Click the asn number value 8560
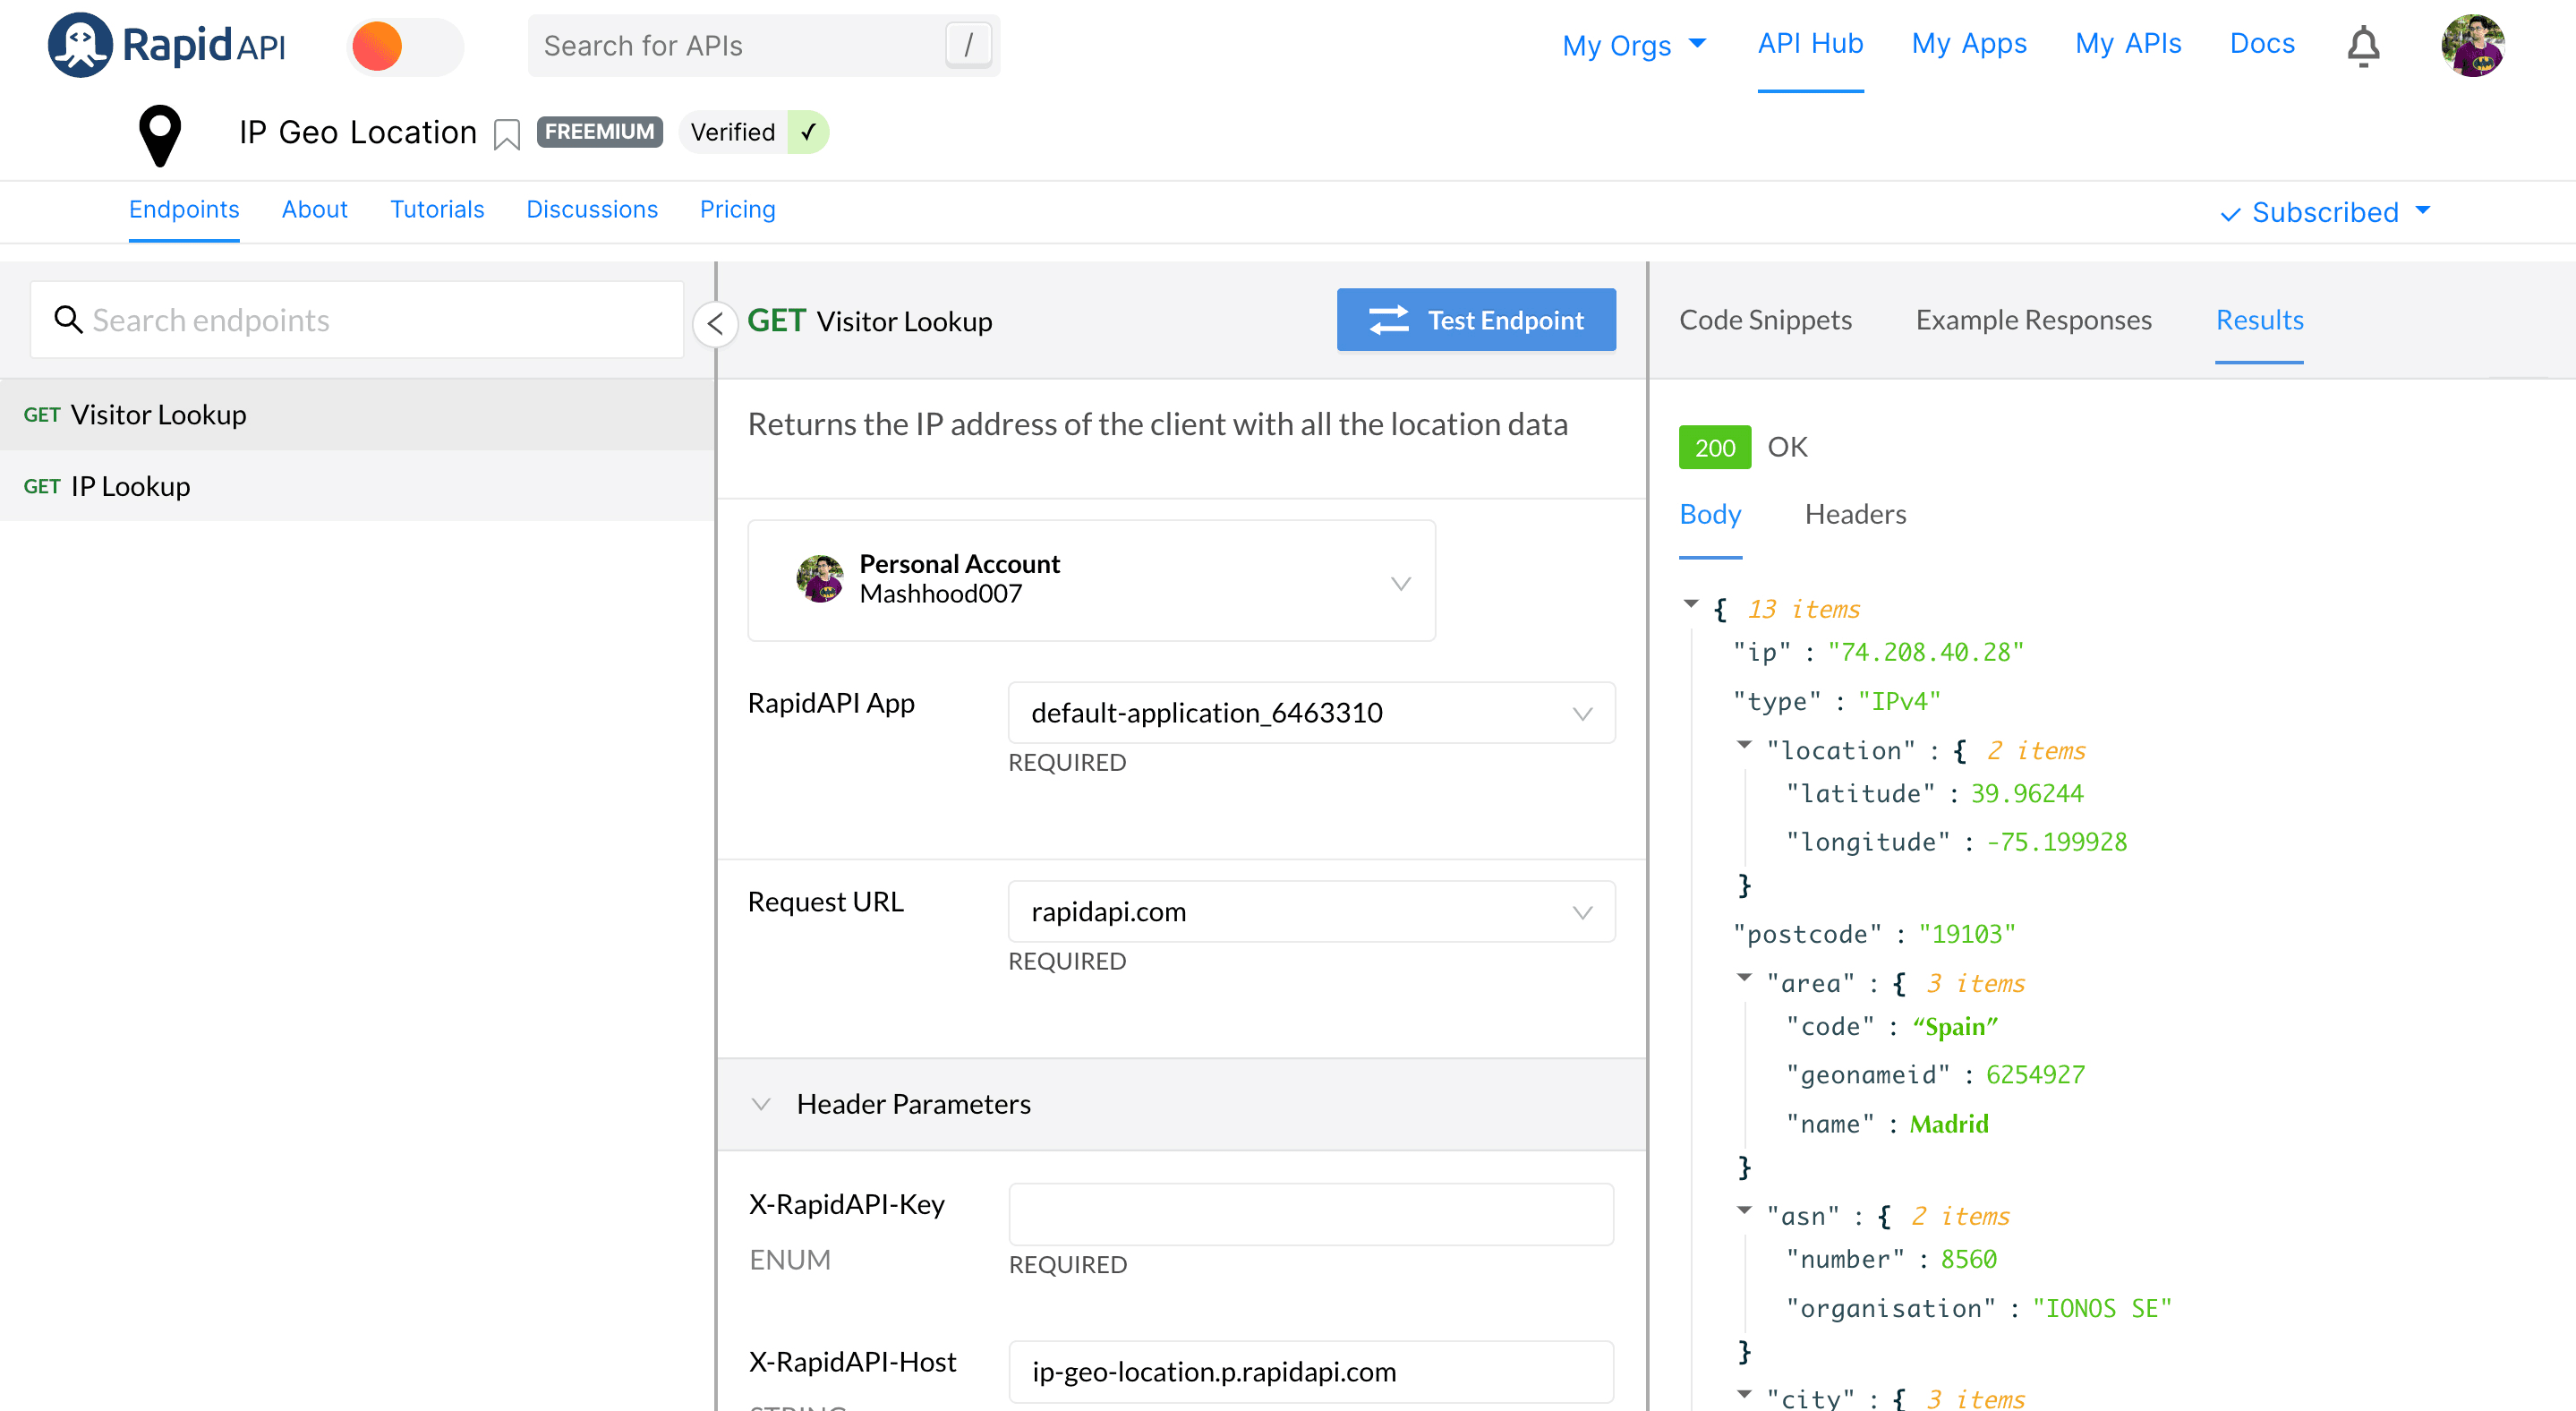The height and width of the screenshot is (1411, 2576). (x=1968, y=1259)
